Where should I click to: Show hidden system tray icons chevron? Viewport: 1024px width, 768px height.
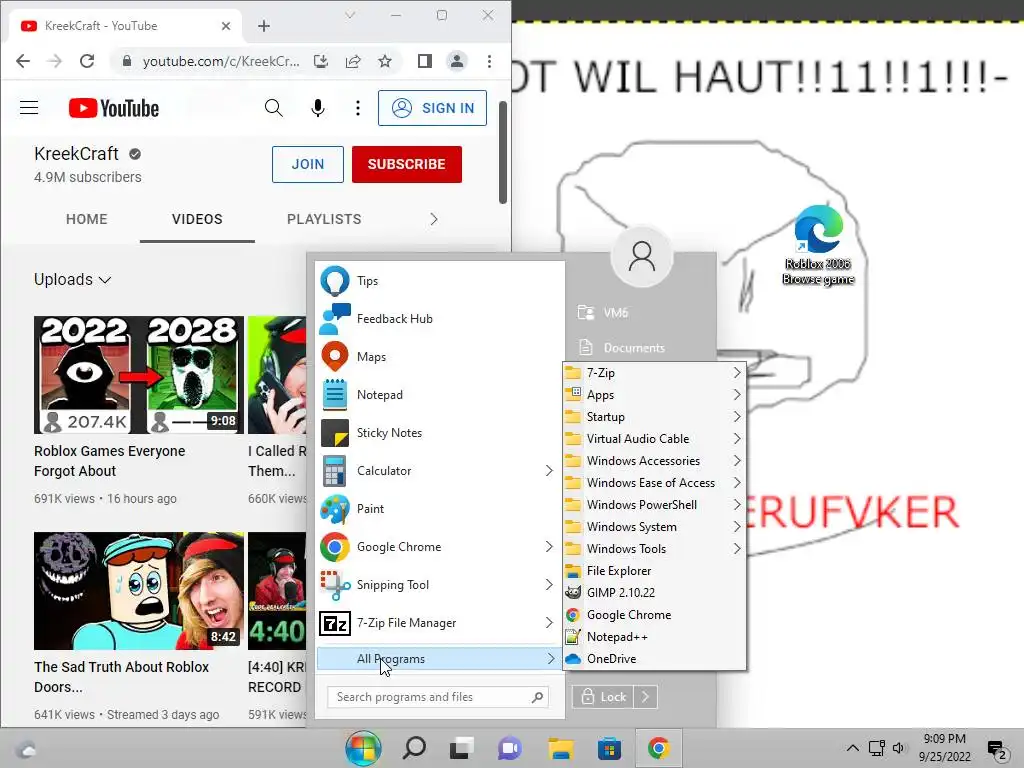(x=852, y=748)
